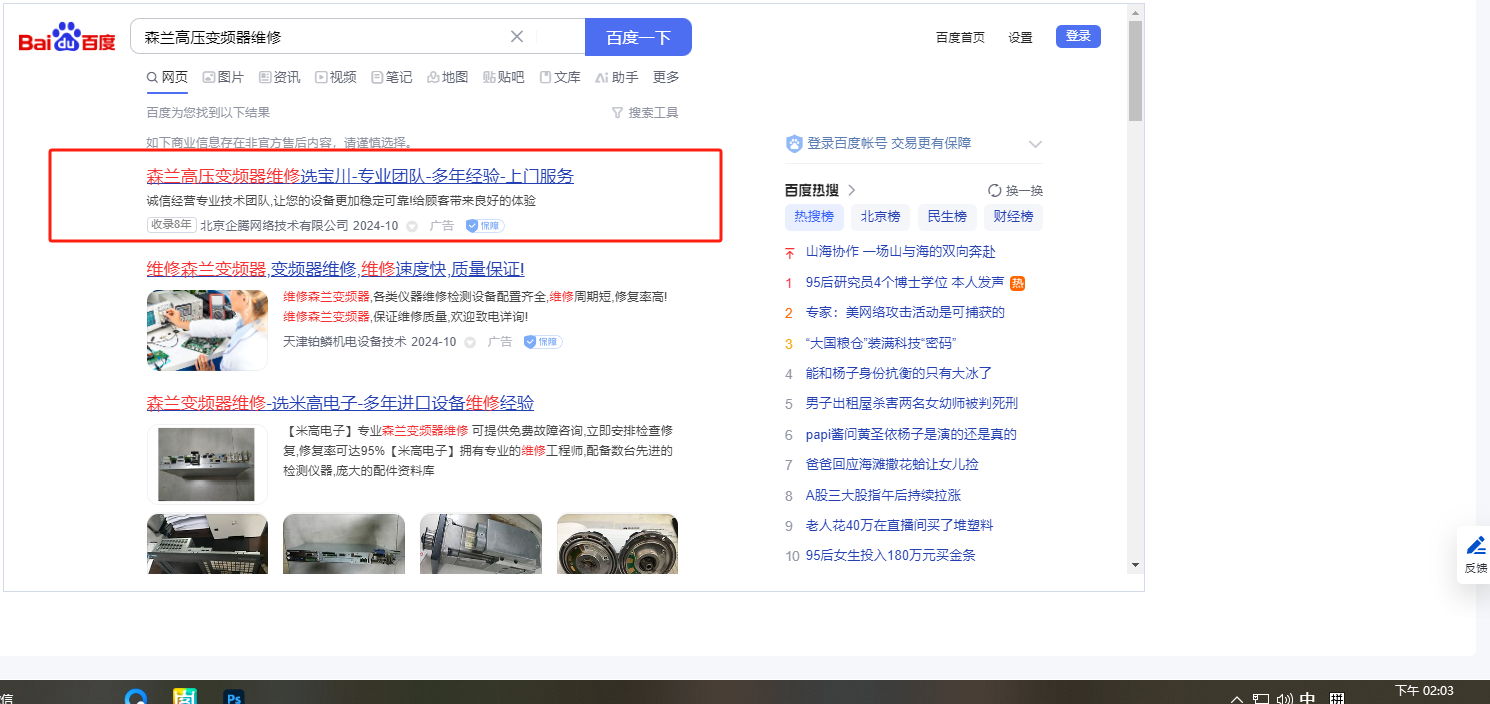Select the 民生榜 hot list tab
This screenshot has width=1490, height=704.
pos(947,216)
